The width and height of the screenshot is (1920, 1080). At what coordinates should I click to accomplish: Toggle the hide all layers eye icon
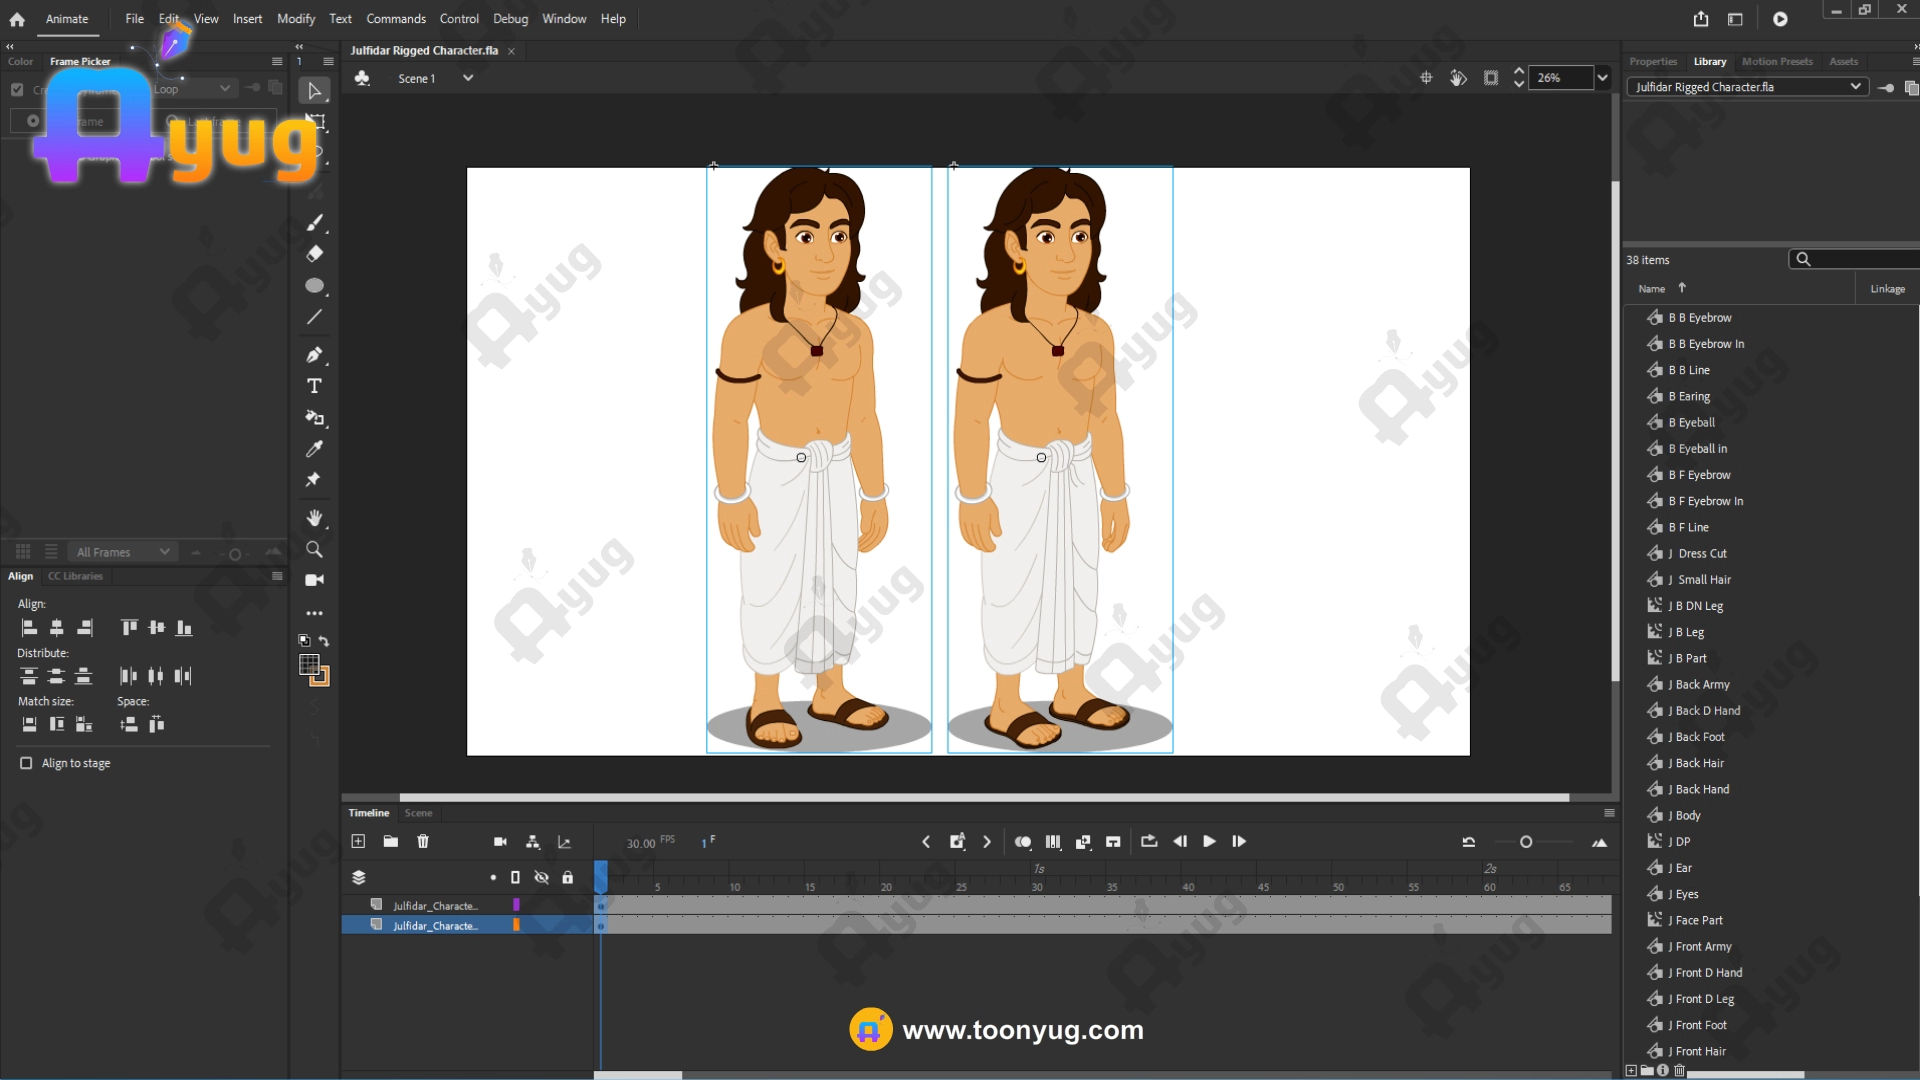tap(541, 878)
